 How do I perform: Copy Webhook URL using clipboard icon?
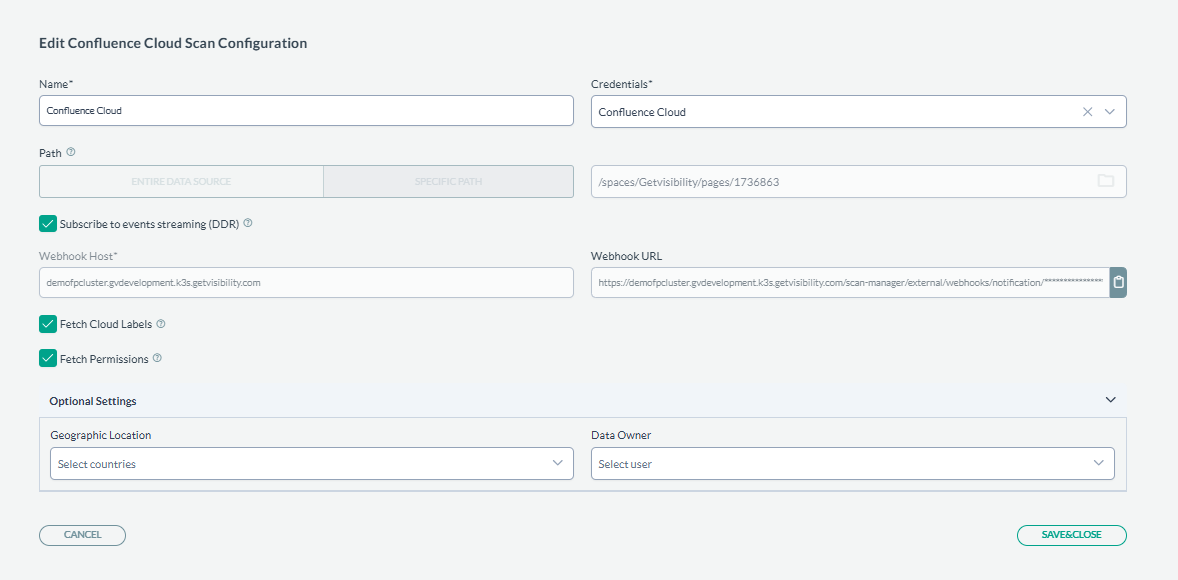tap(1118, 283)
